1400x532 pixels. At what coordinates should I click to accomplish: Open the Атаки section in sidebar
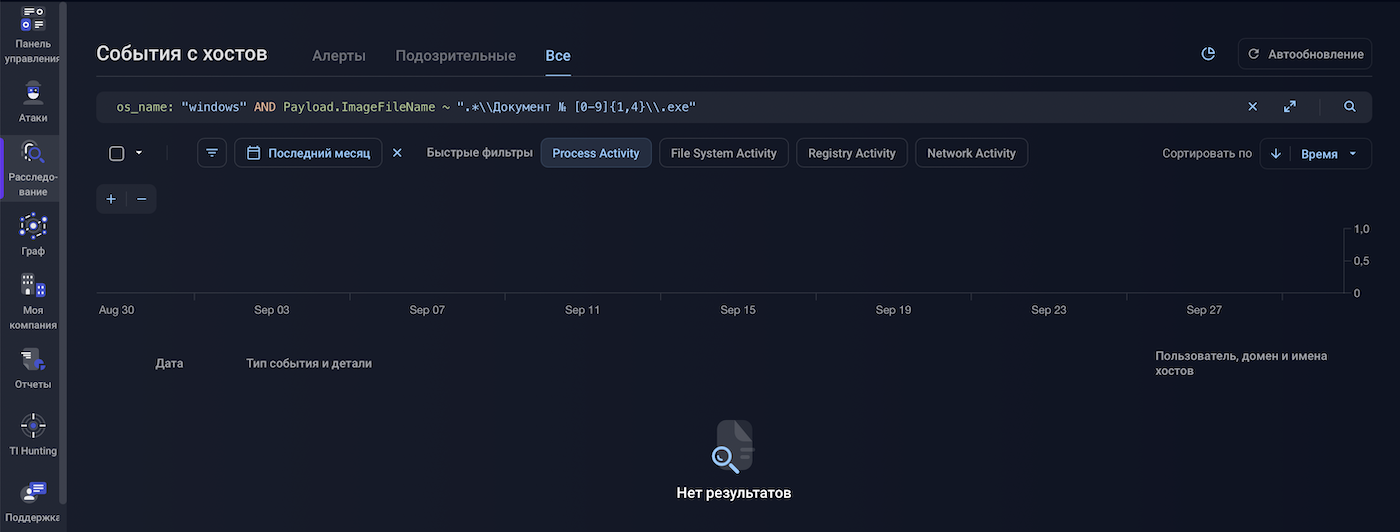point(33,93)
